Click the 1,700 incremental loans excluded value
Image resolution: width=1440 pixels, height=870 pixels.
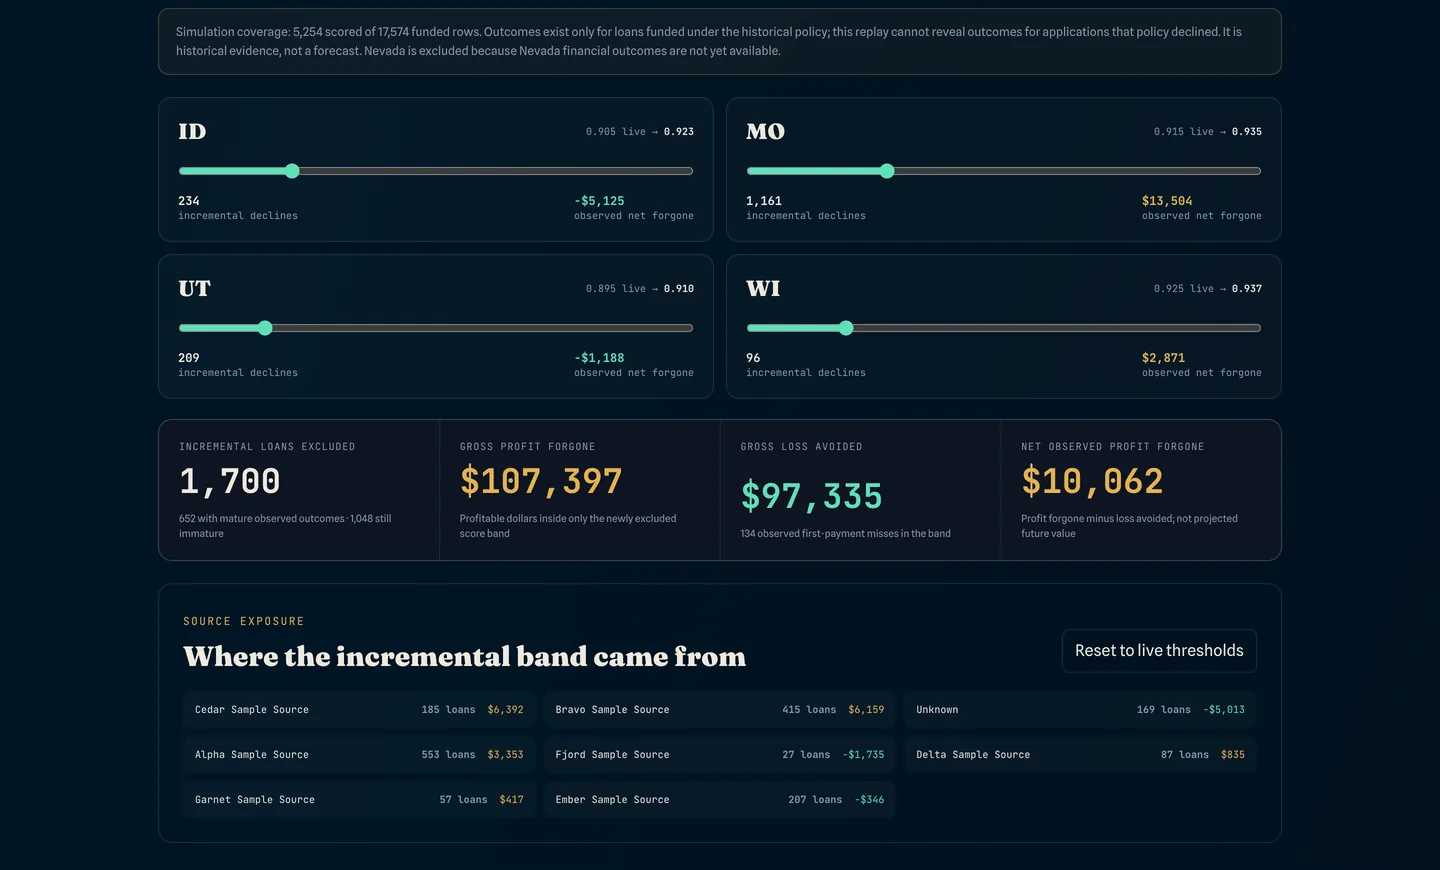point(229,482)
